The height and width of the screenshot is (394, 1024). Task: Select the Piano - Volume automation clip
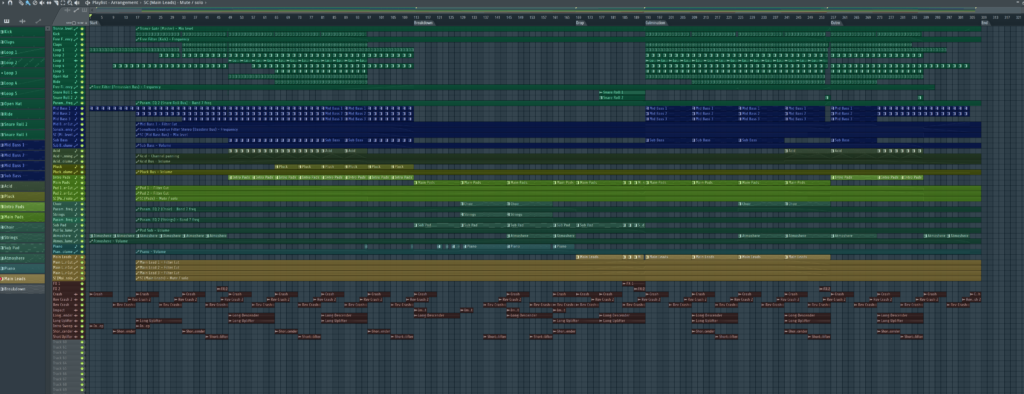pos(558,251)
